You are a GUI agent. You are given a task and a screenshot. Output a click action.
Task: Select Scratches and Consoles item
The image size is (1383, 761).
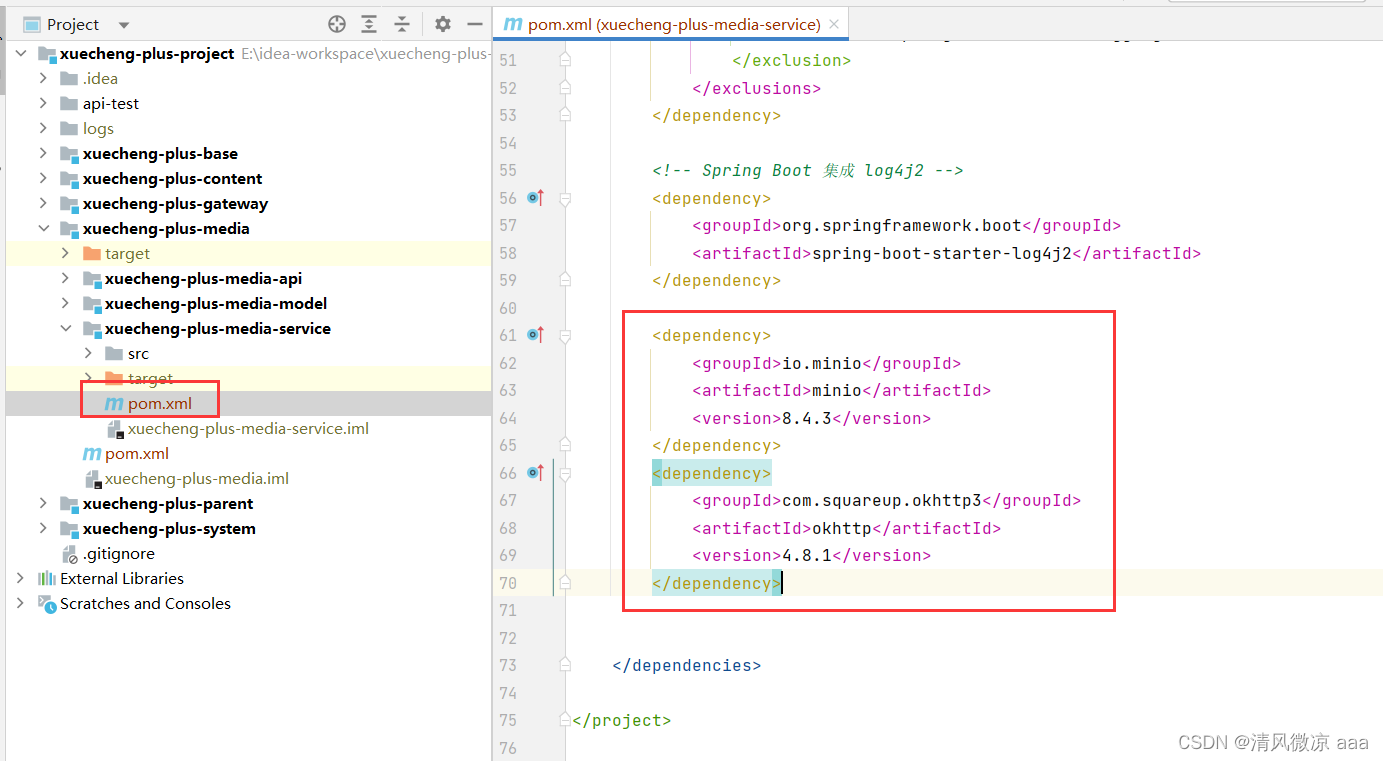tap(145, 603)
